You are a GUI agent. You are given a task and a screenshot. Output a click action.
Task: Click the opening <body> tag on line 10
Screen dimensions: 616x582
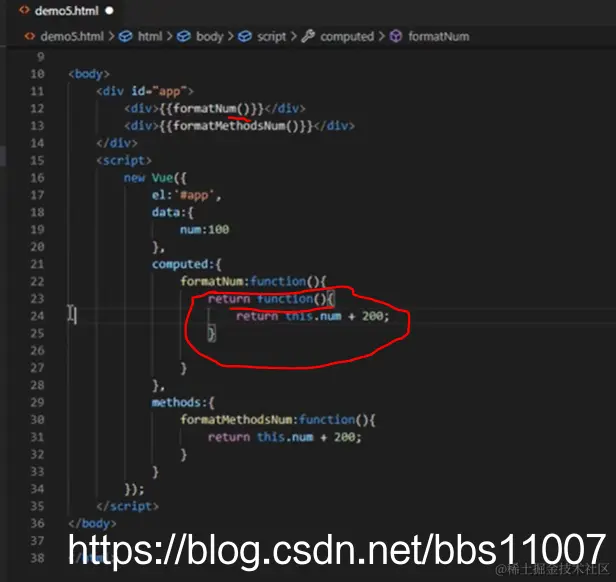(x=89, y=74)
